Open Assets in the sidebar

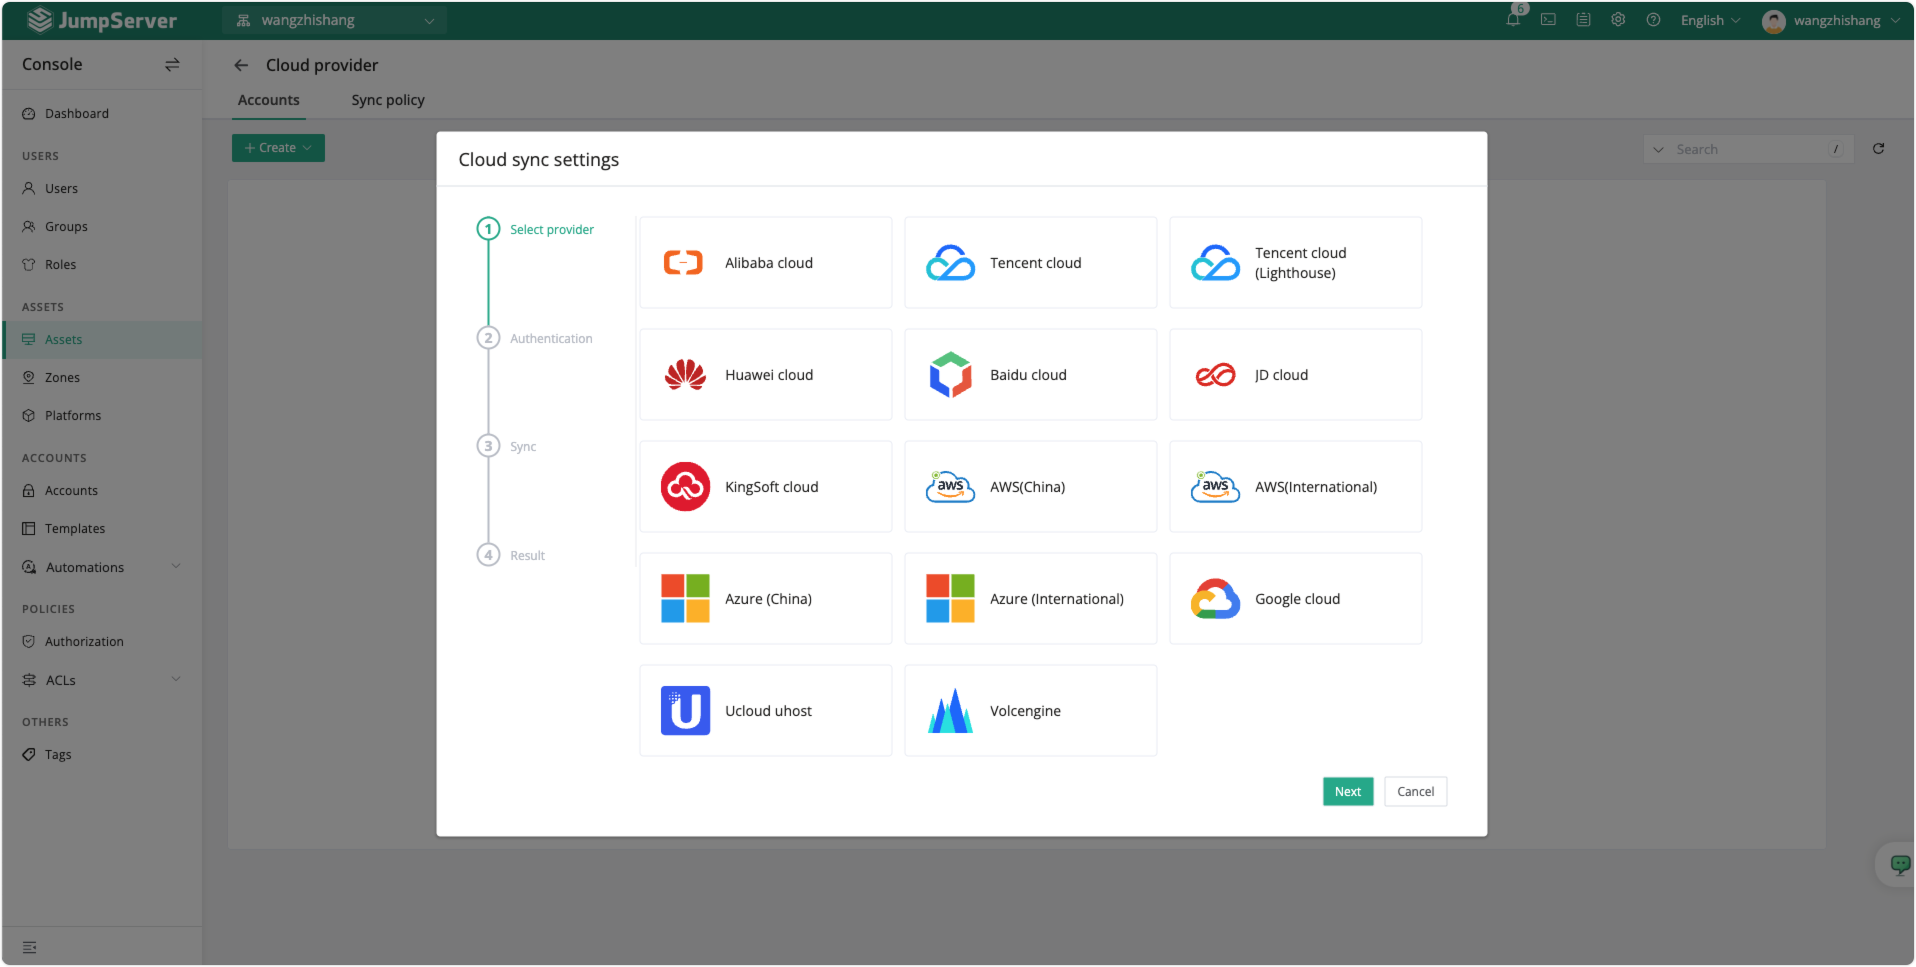coord(102,340)
